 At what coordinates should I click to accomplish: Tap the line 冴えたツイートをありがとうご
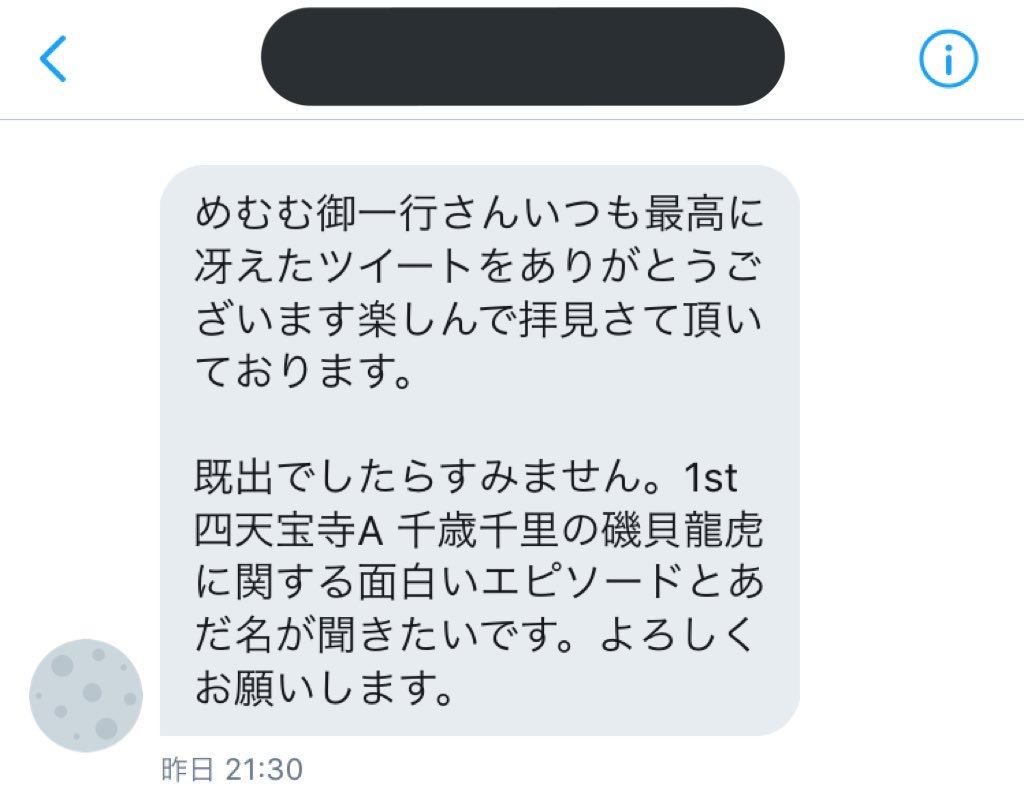pos(479,266)
